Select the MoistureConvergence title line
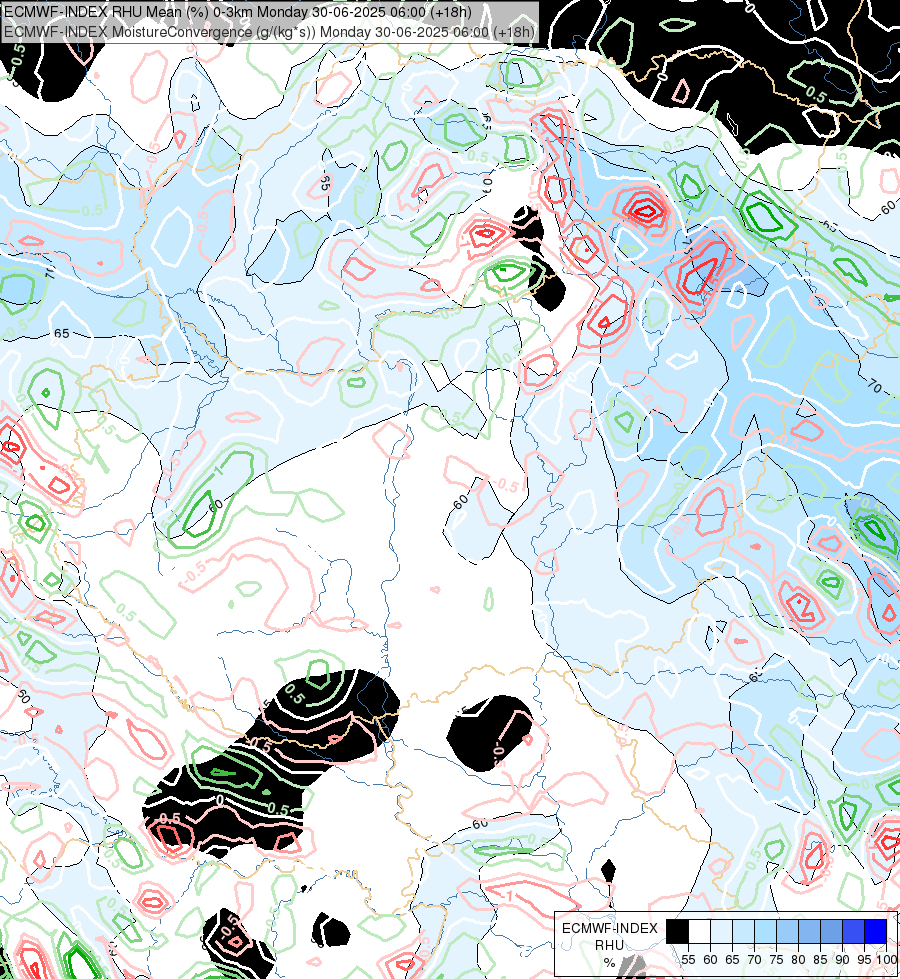Viewport: 900px width, 979px height. click(x=269, y=32)
